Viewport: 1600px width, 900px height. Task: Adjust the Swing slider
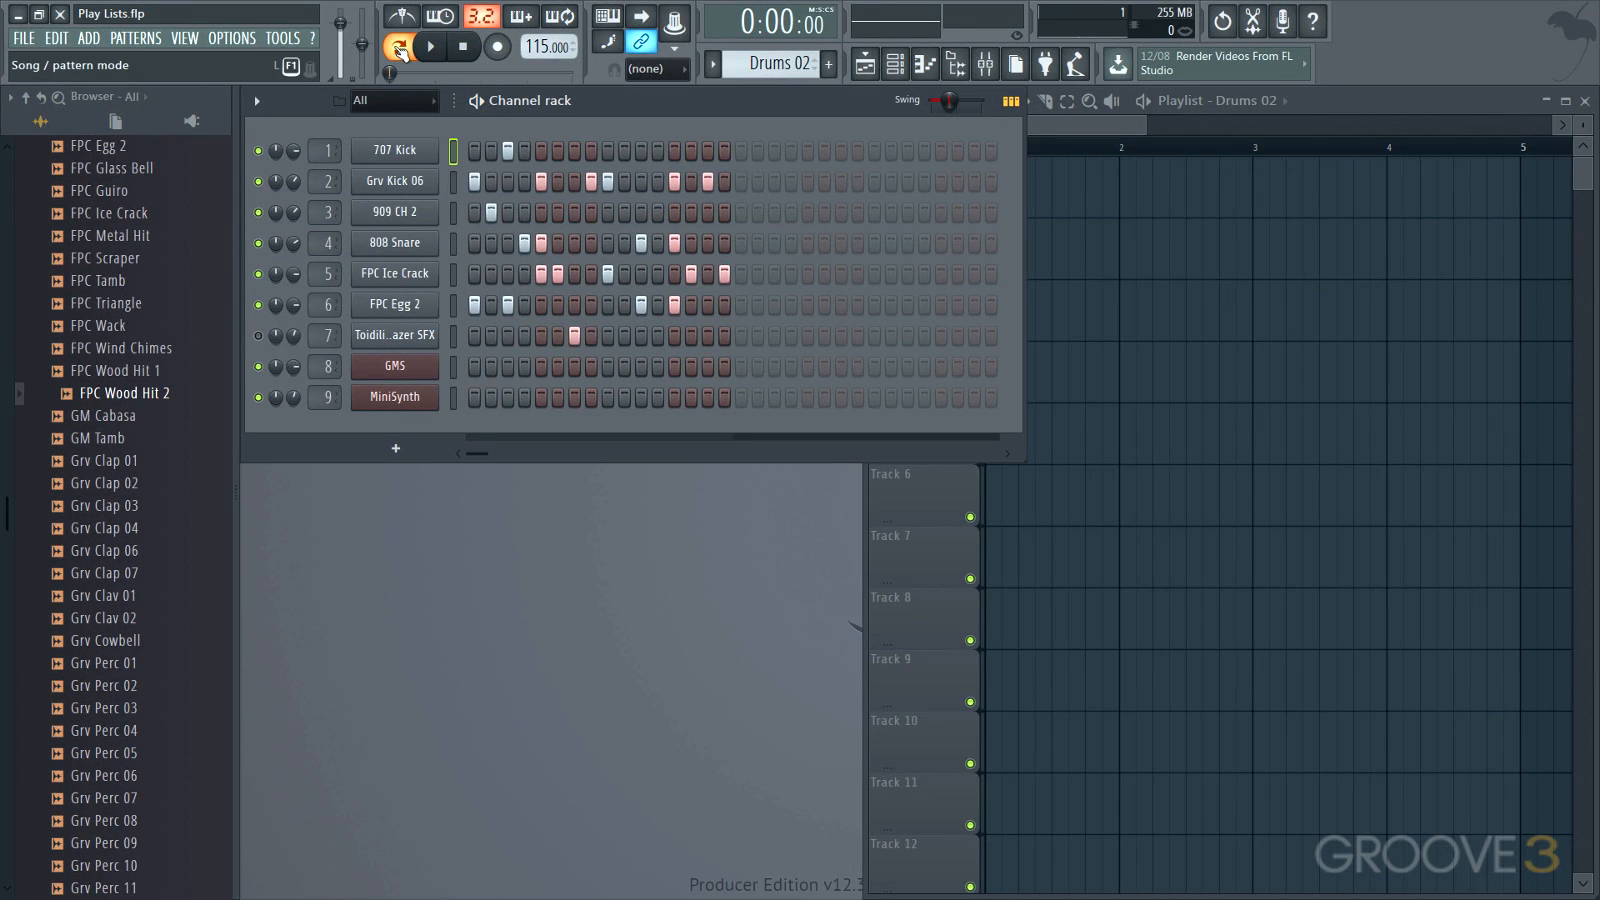pos(948,101)
